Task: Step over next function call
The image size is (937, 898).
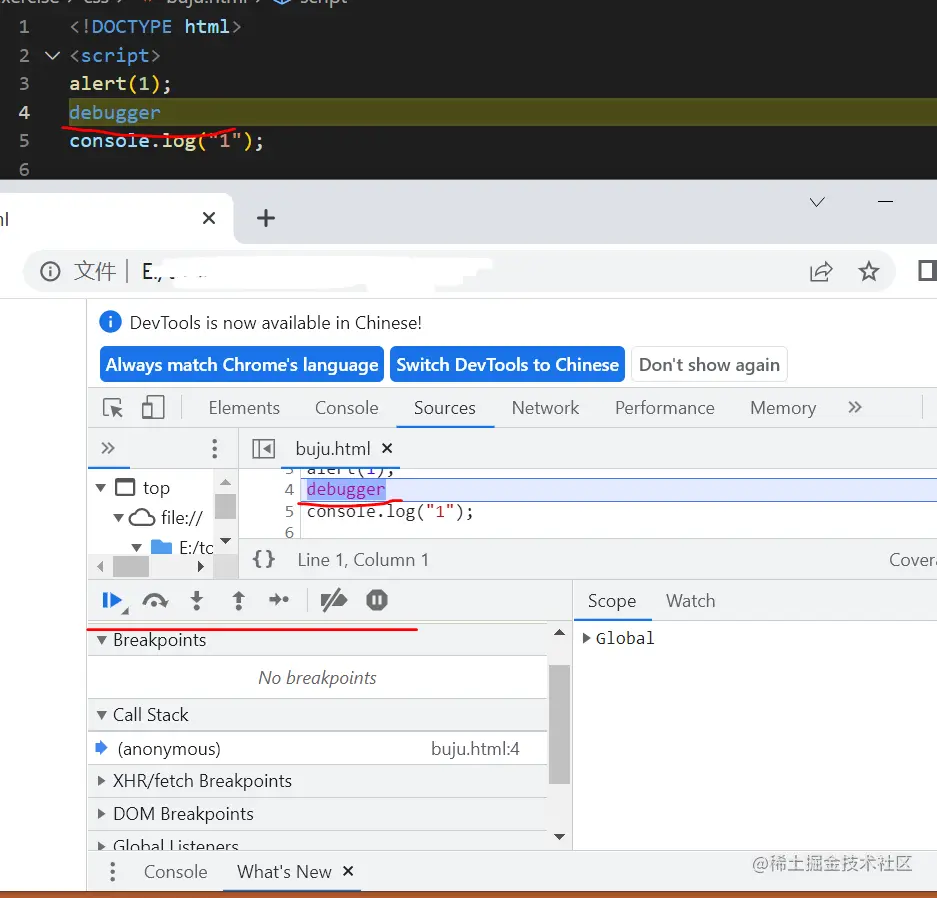Action: pyautogui.click(x=155, y=600)
